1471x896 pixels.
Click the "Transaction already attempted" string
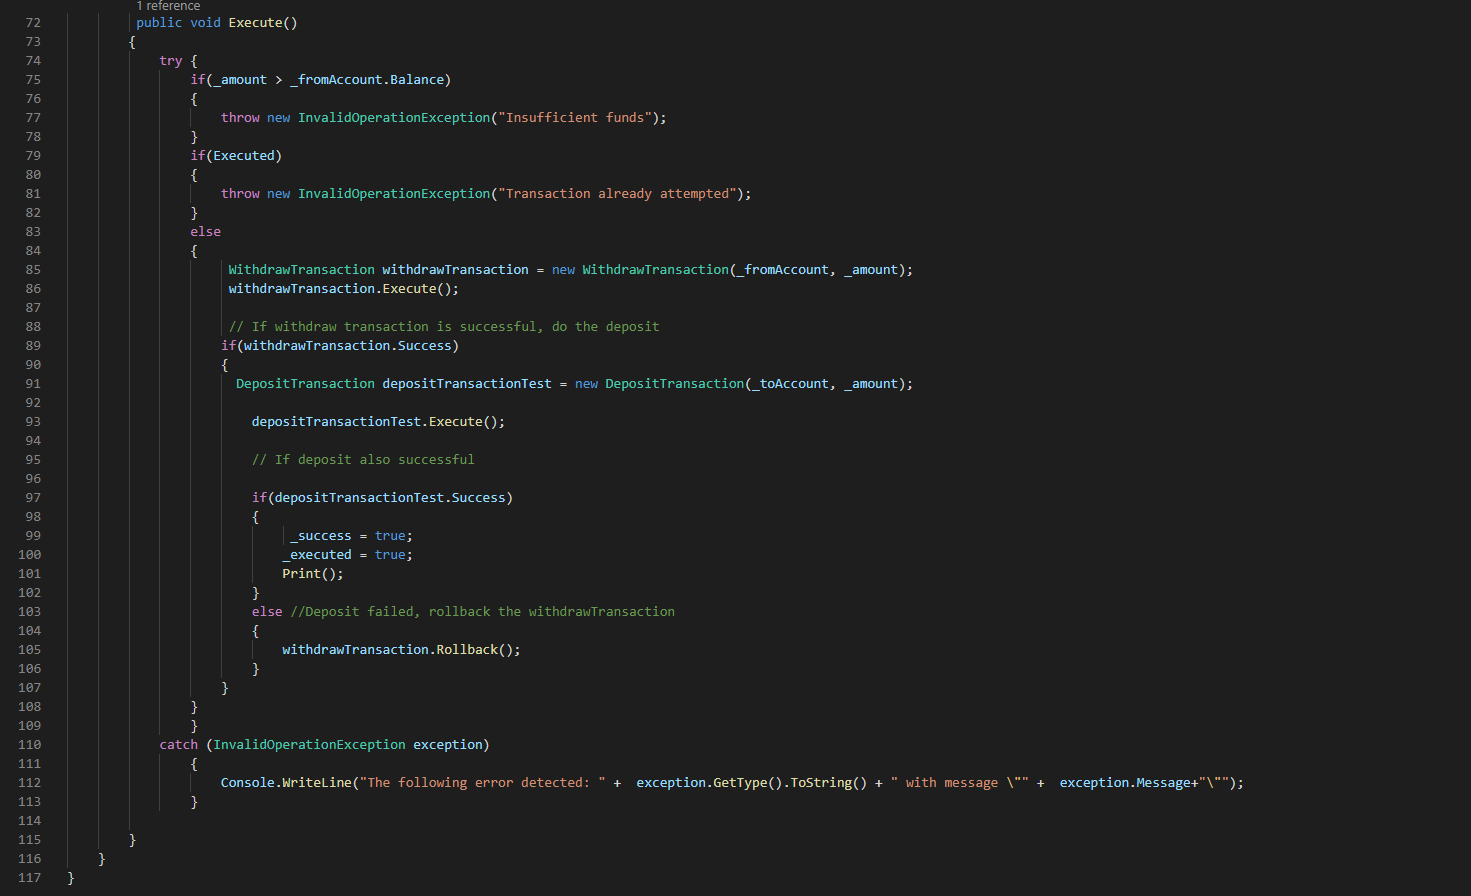(x=617, y=193)
